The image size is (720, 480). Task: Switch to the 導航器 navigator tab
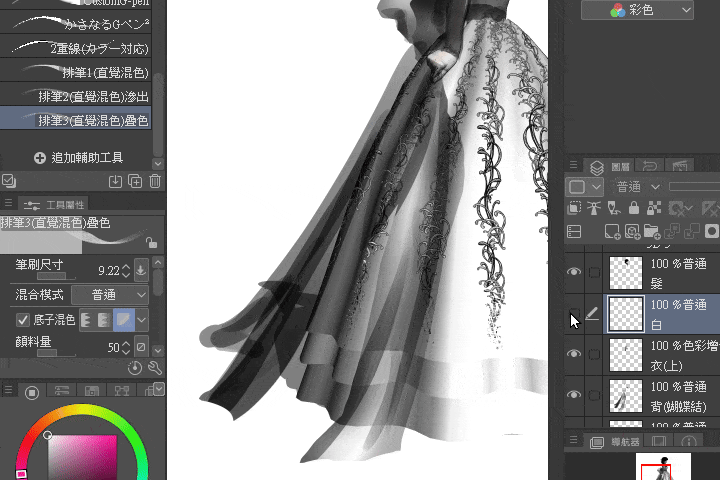616,442
